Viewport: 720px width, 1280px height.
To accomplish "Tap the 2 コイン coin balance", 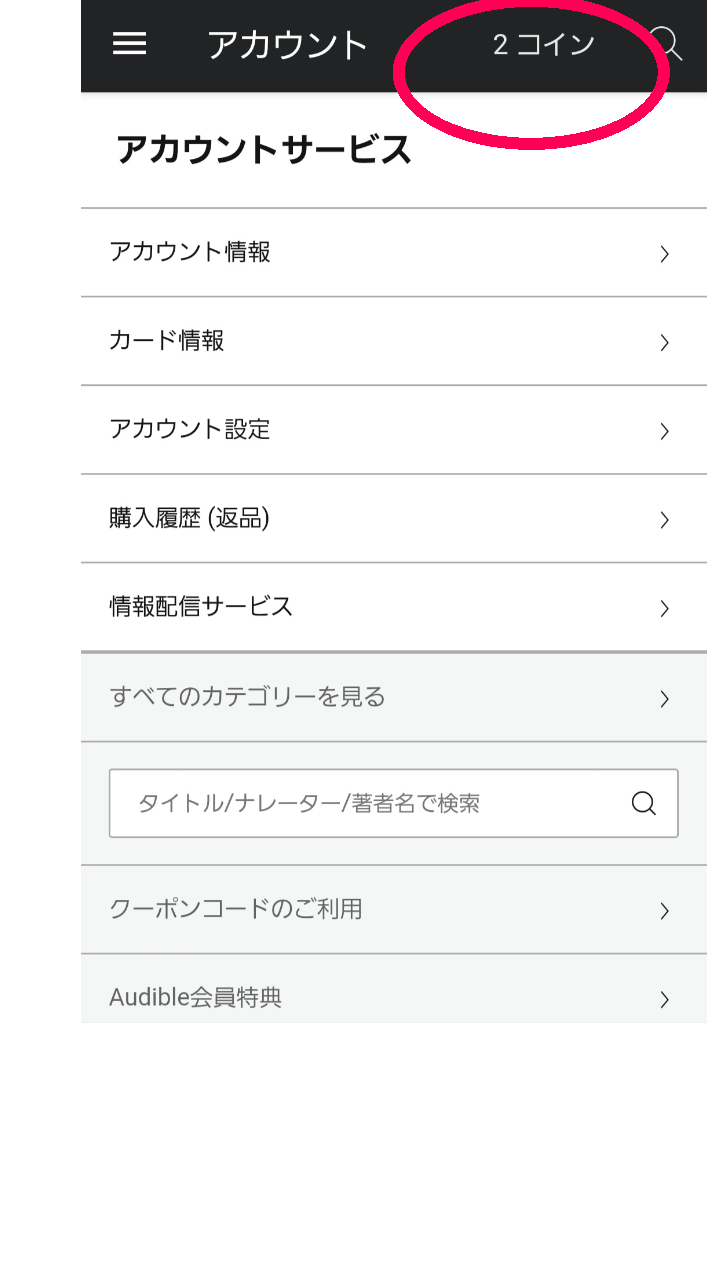I will [x=543, y=44].
